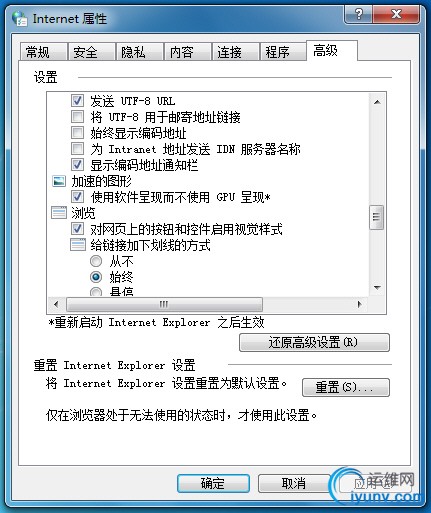Click the settings list scroll-down arrow

click(377, 287)
